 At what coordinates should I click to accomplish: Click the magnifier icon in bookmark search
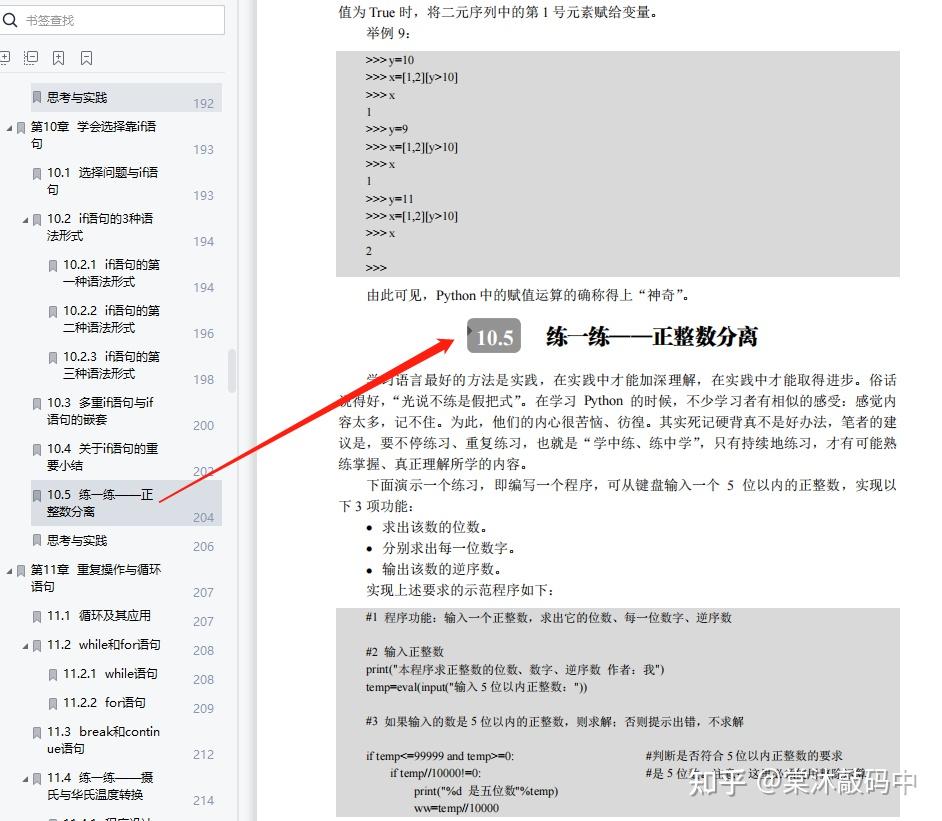pos(11,19)
